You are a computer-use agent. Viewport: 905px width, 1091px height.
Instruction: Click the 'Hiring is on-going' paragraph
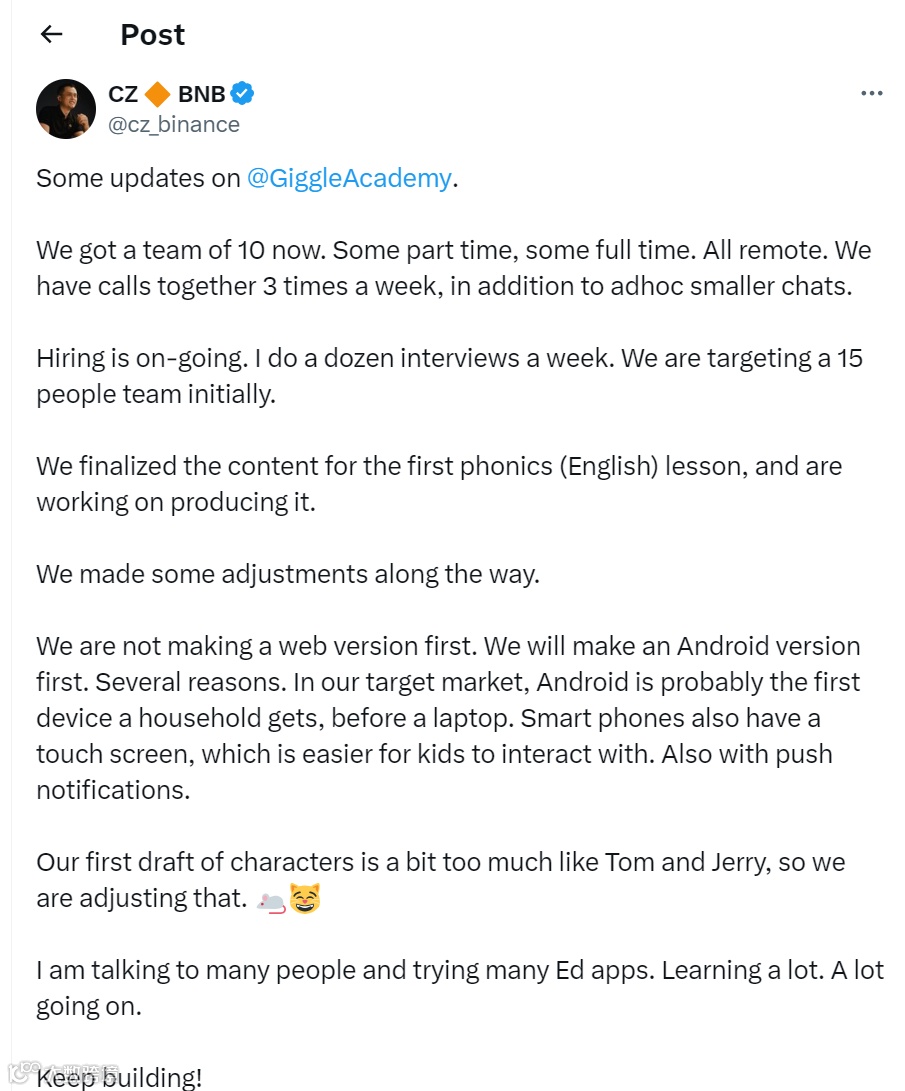click(x=449, y=376)
